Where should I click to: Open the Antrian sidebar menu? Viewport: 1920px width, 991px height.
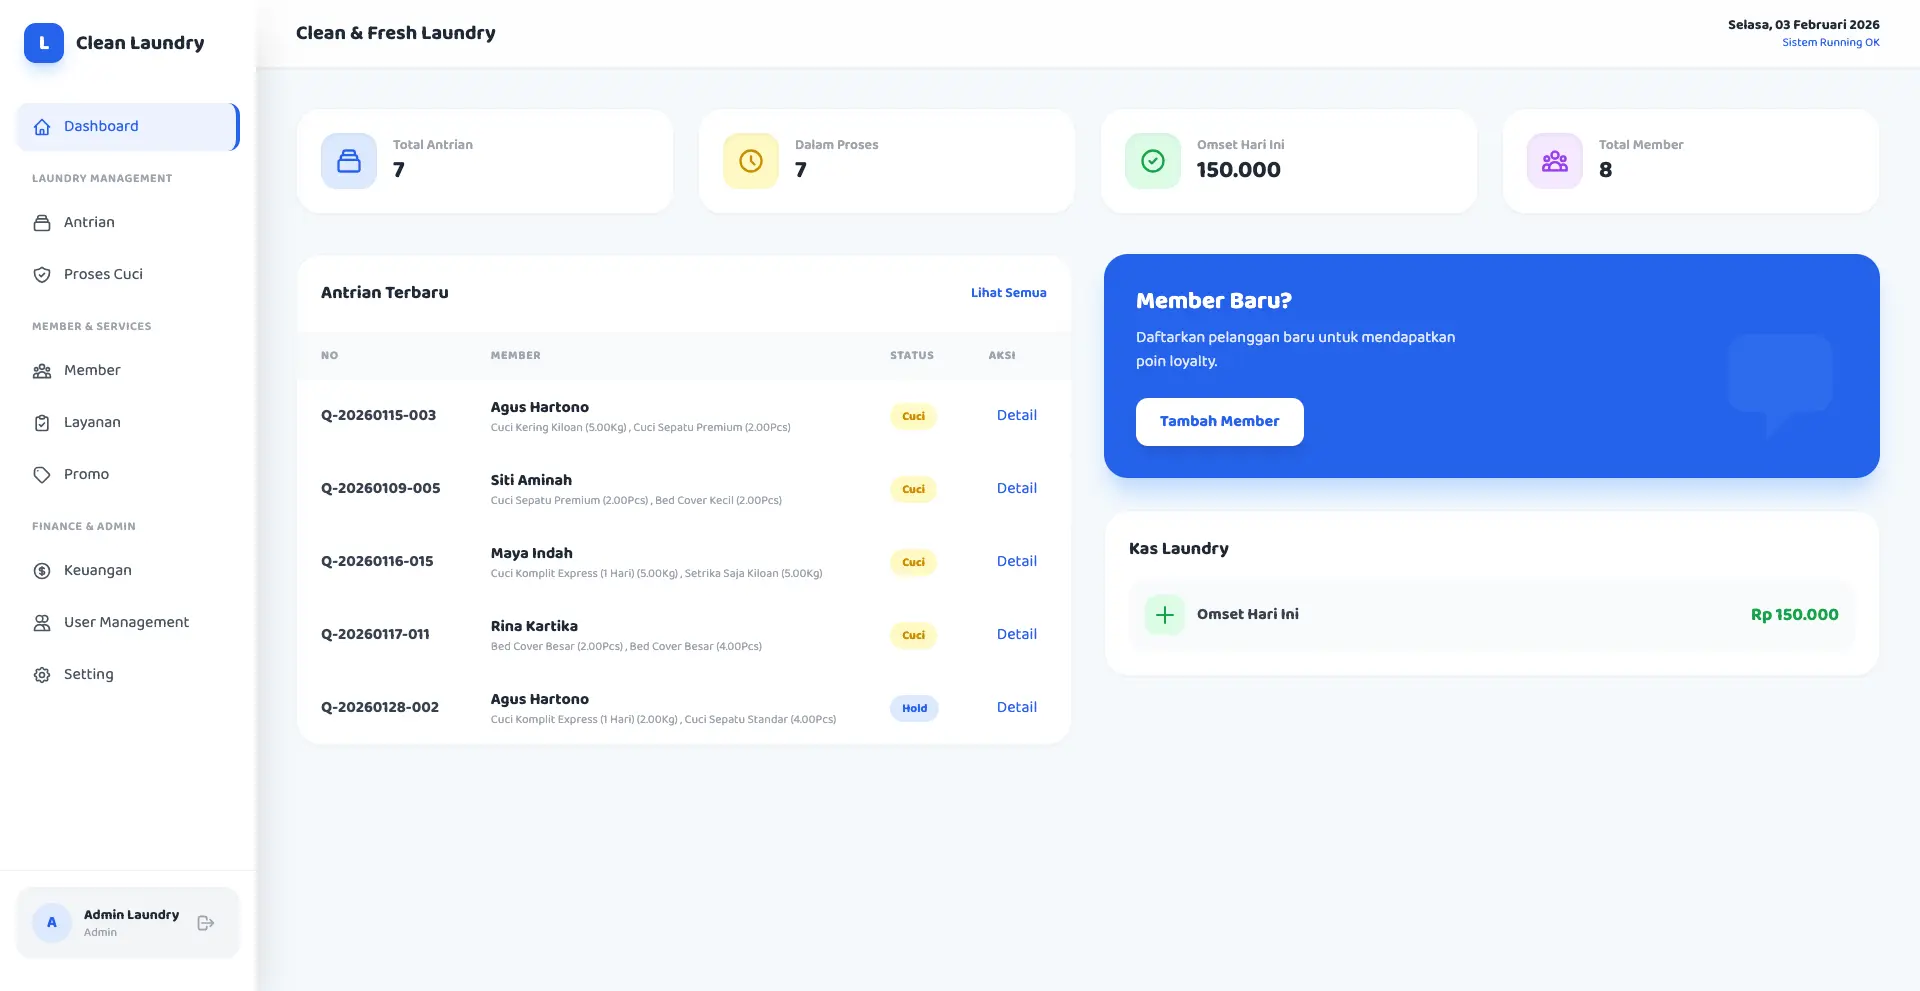89,223
